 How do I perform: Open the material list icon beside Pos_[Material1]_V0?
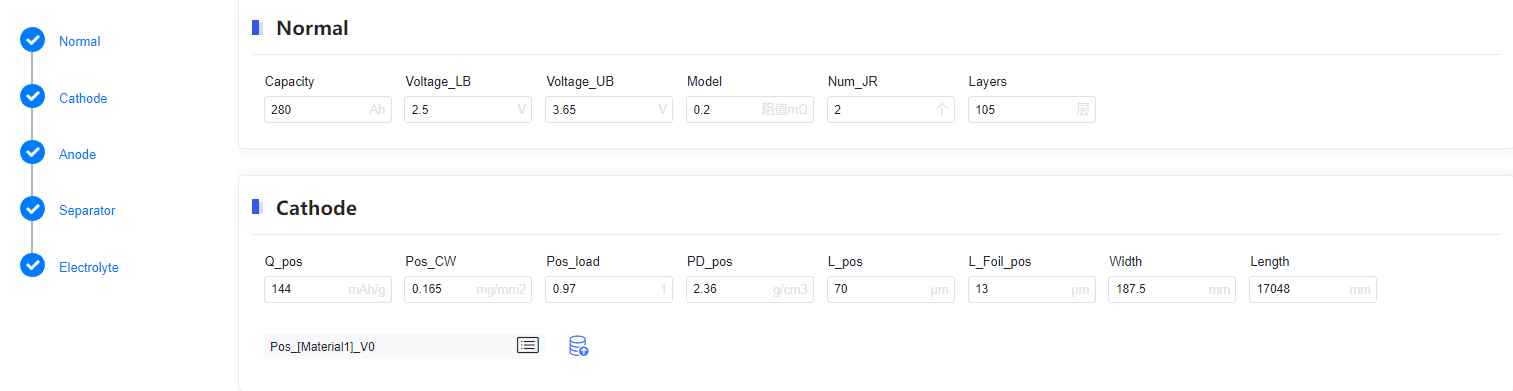[x=527, y=345]
